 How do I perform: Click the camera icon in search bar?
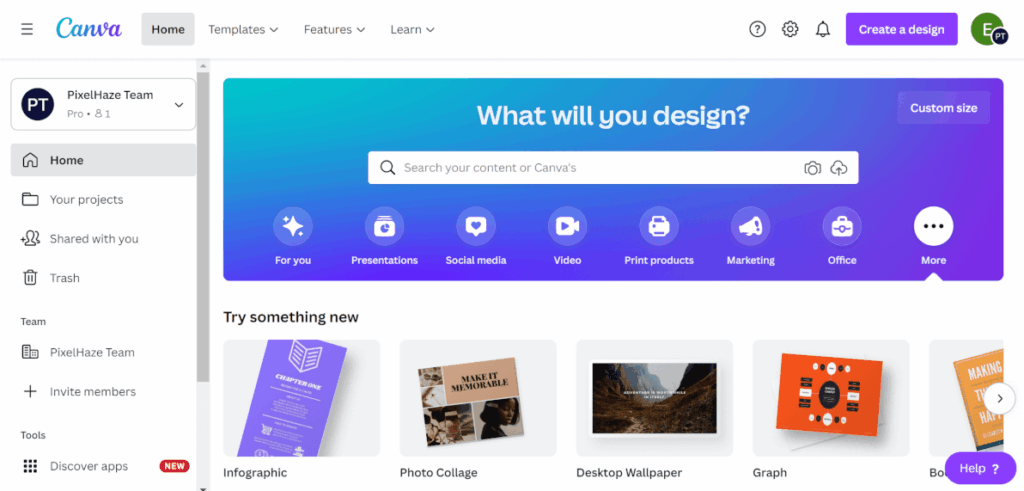[812, 168]
